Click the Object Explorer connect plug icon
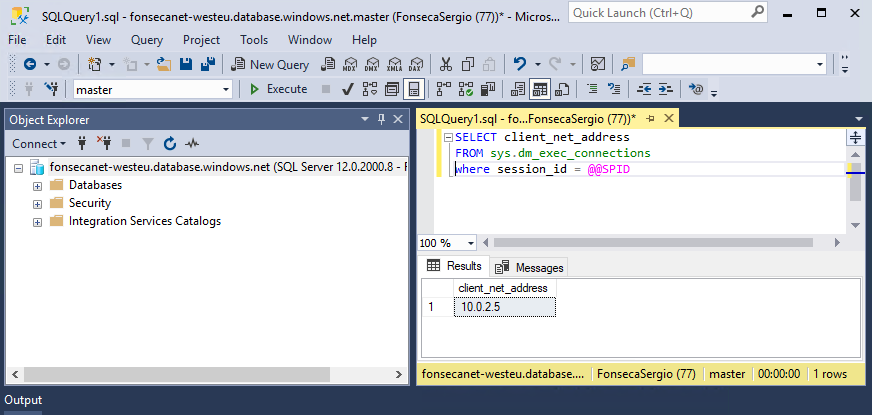Image resolution: width=872 pixels, height=415 pixels. pyautogui.click(x=82, y=144)
